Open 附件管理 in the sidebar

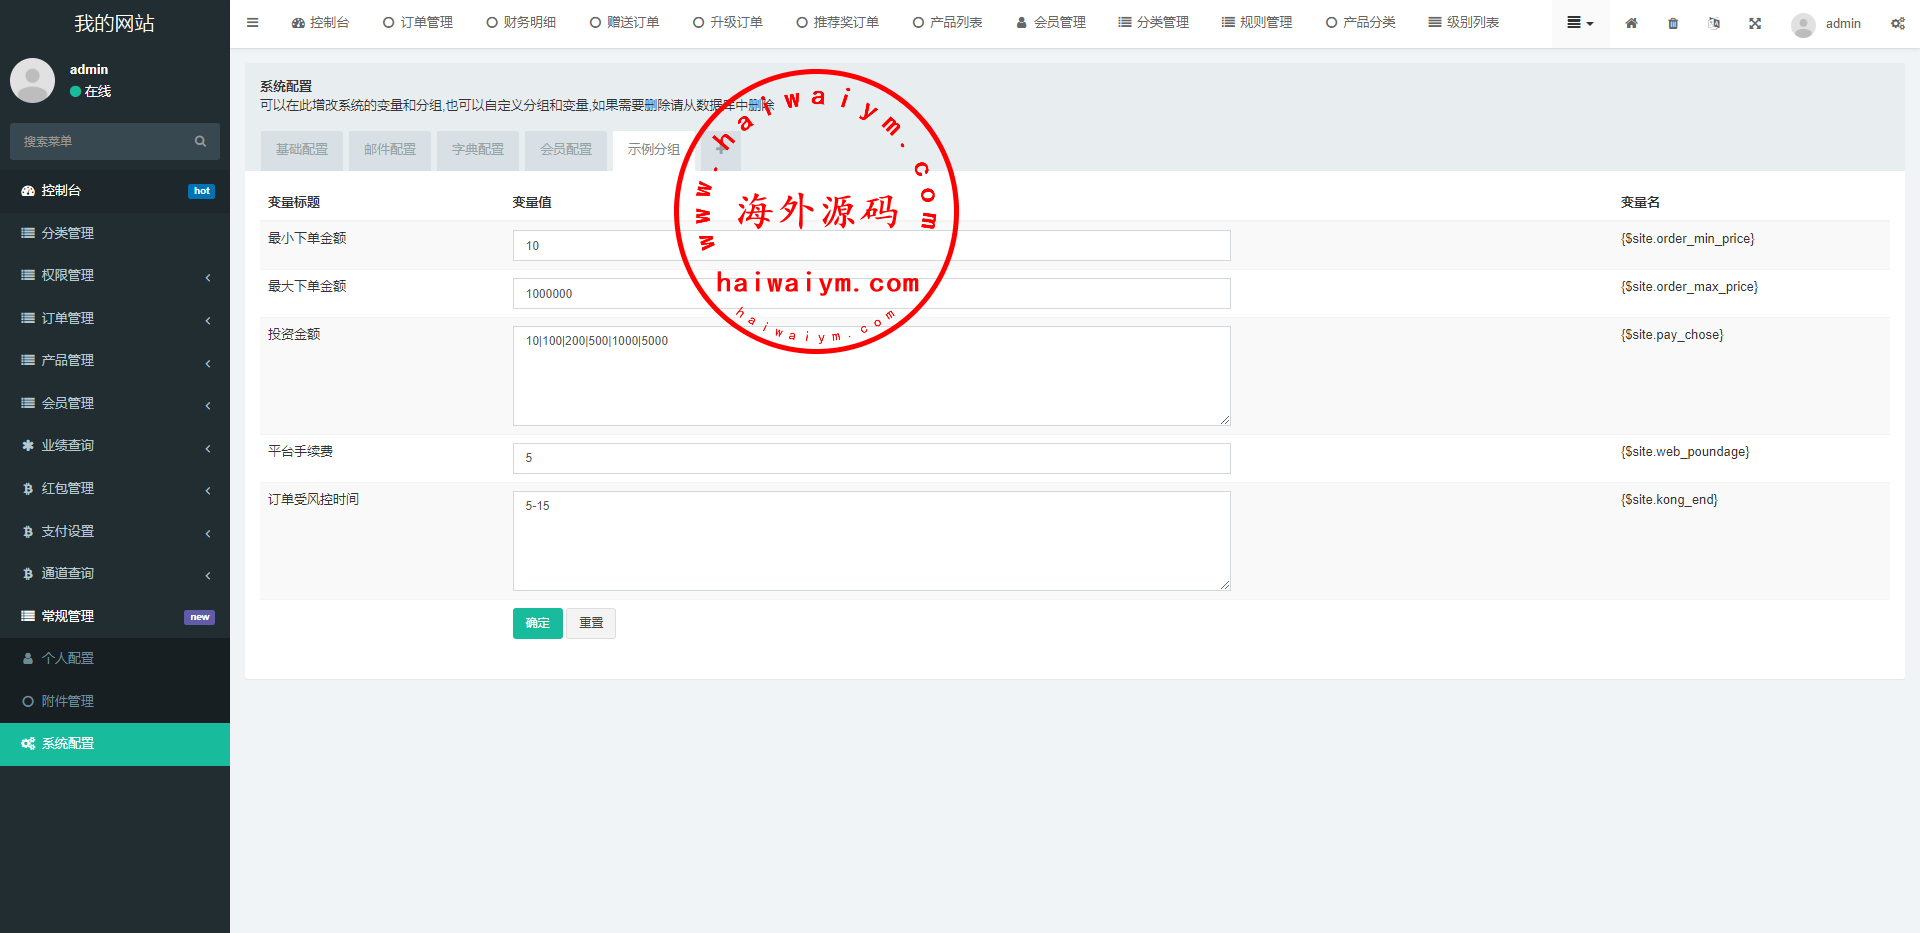(x=68, y=701)
